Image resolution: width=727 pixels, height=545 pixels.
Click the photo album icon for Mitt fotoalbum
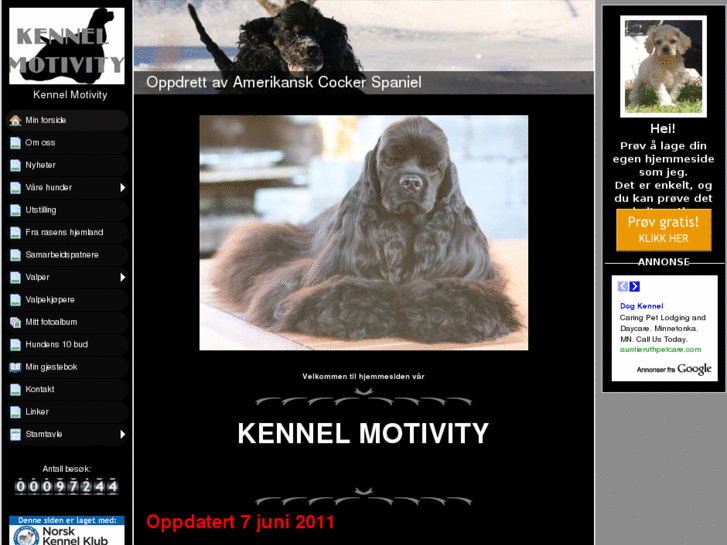15,322
